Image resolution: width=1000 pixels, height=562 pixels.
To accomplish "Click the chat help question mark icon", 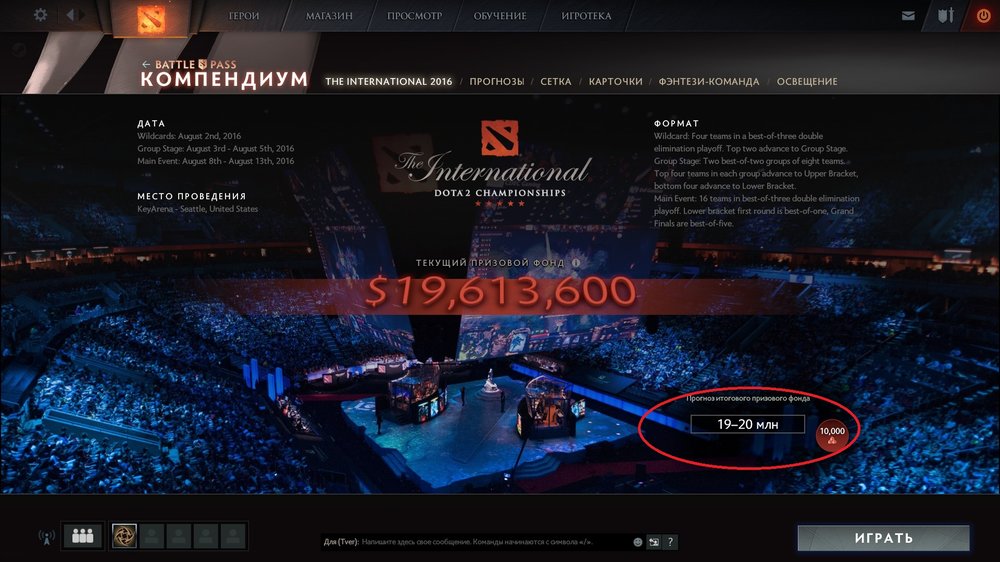I will click(x=670, y=542).
